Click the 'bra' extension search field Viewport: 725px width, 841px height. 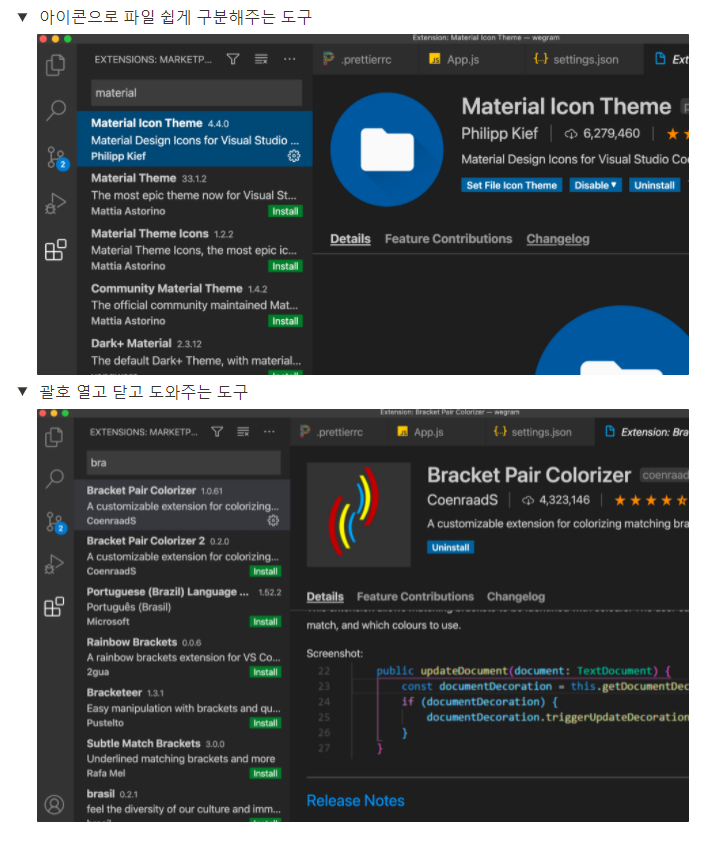point(183,462)
